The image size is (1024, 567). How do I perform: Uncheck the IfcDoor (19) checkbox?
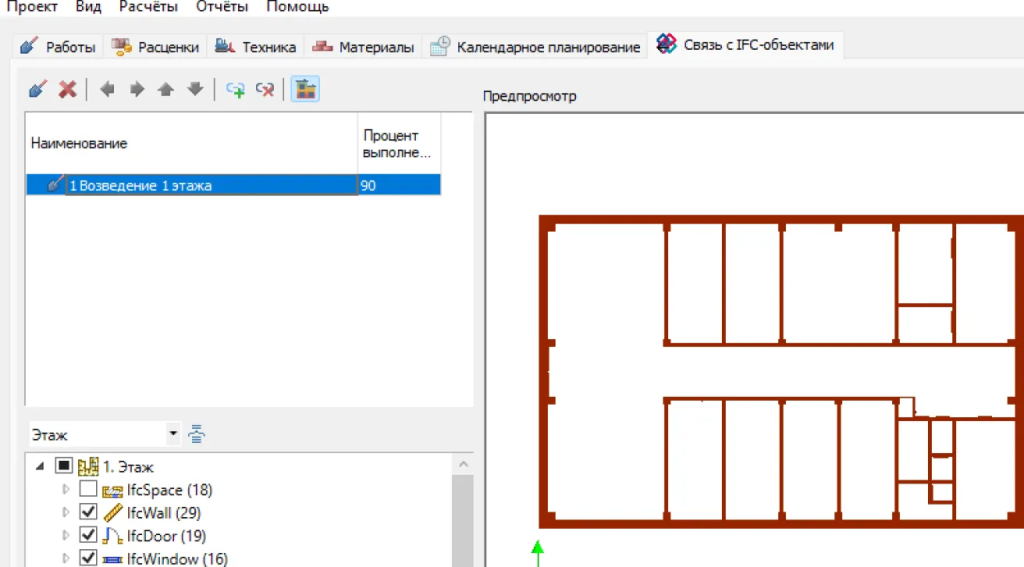pyautogui.click(x=88, y=534)
